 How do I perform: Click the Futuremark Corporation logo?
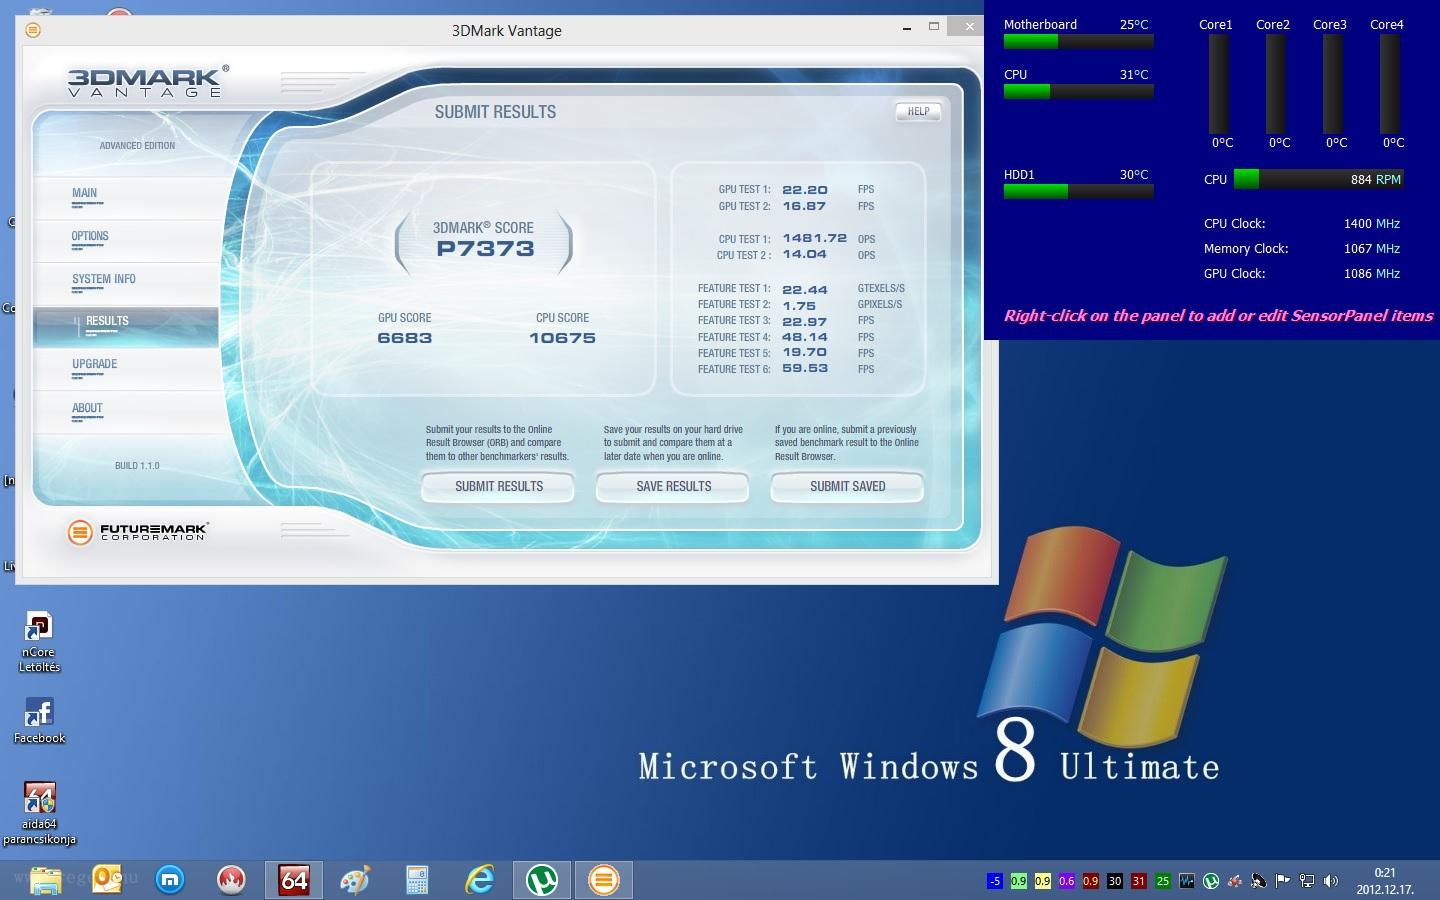(138, 532)
